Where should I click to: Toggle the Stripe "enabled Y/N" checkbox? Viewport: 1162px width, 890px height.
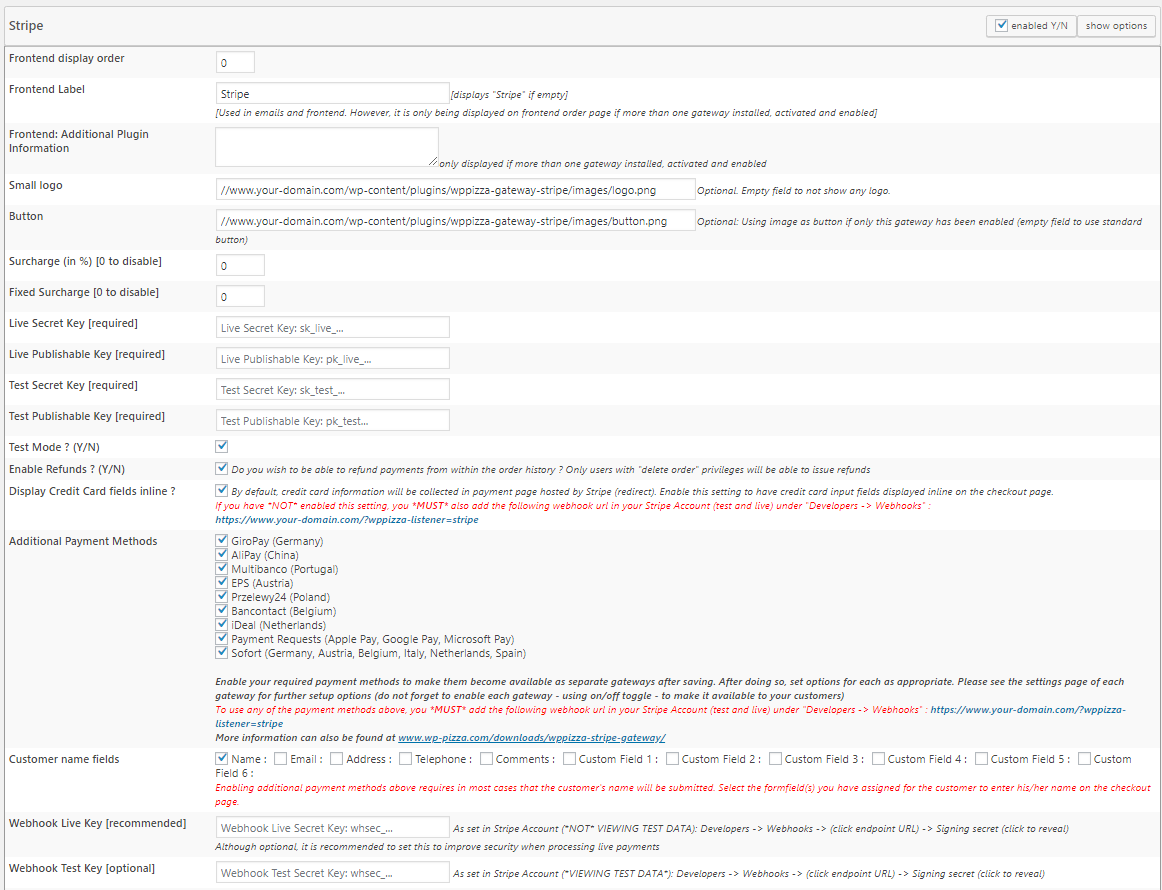click(1001, 25)
